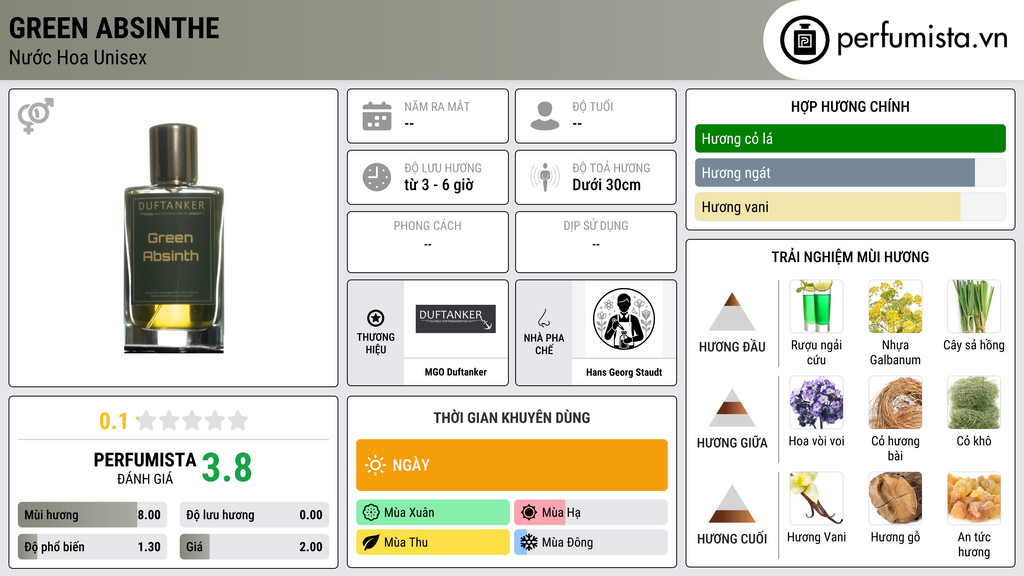Click the Hương giữa pyramid icon

[732, 408]
